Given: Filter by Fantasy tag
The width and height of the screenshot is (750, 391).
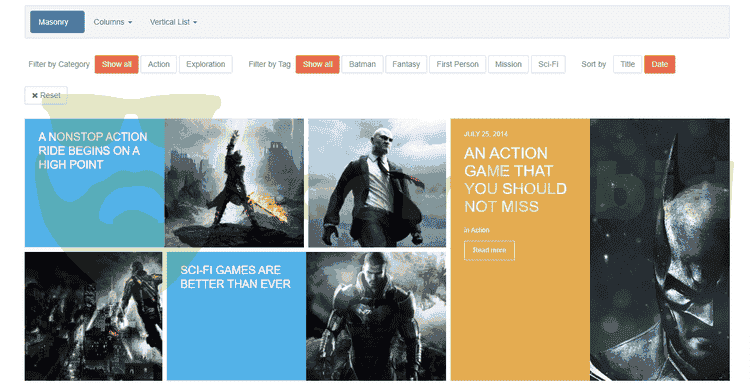Looking at the screenshot, I should click(x=406, y=64).
